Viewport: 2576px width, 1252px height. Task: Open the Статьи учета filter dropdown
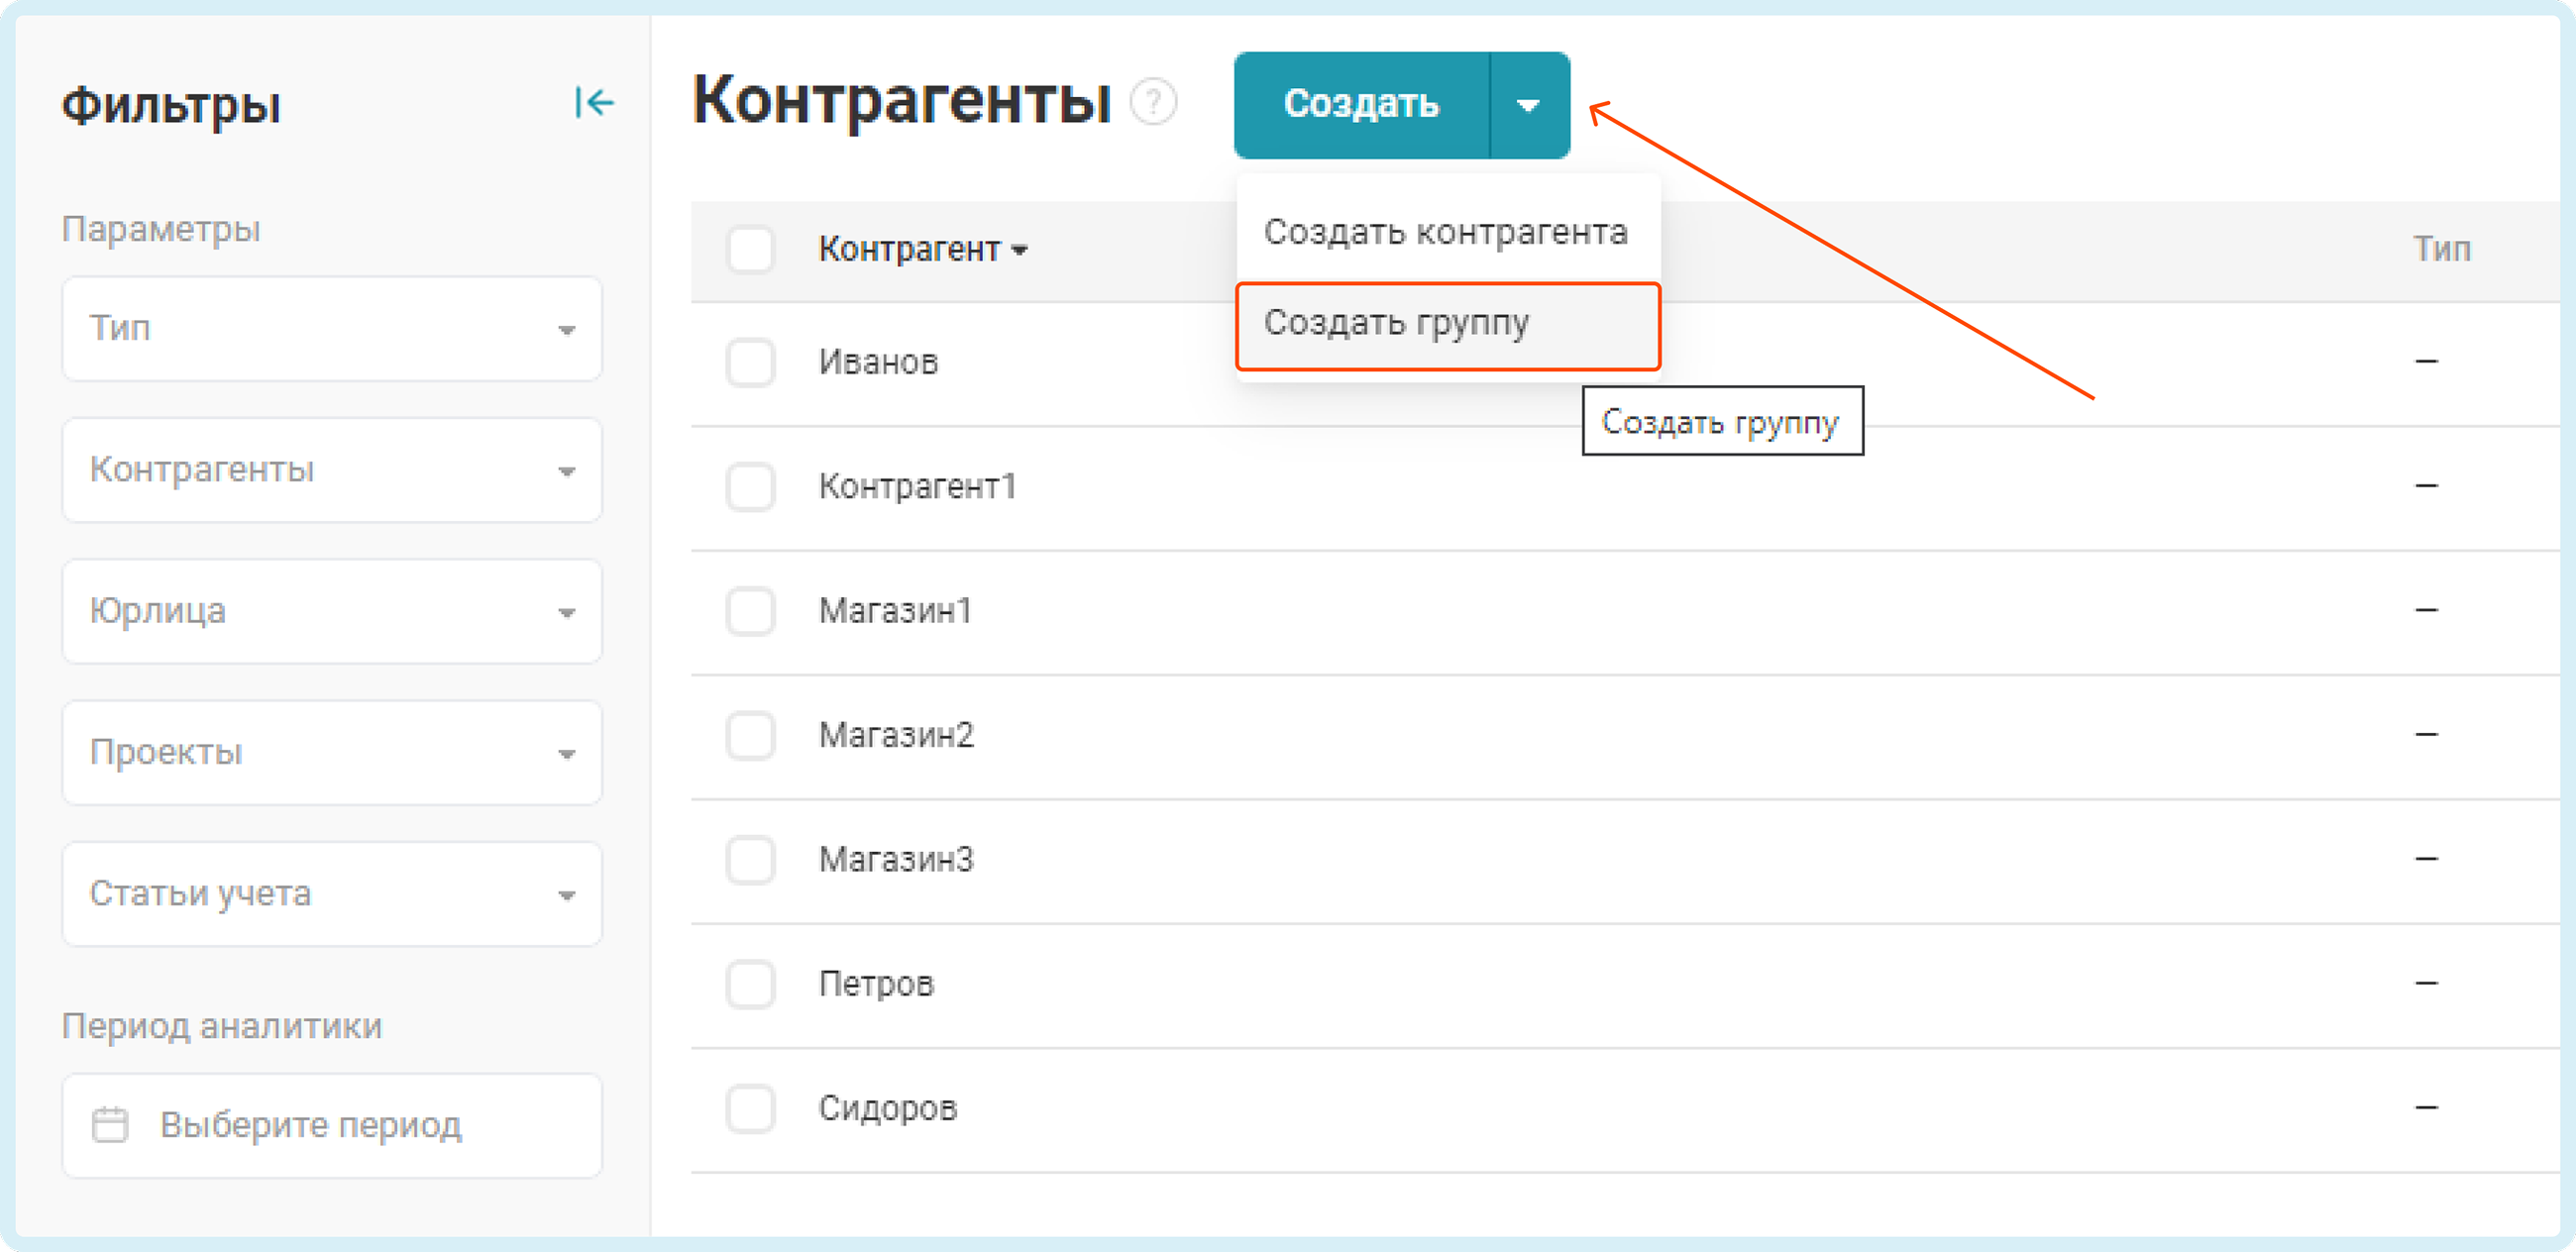point(332,894)
